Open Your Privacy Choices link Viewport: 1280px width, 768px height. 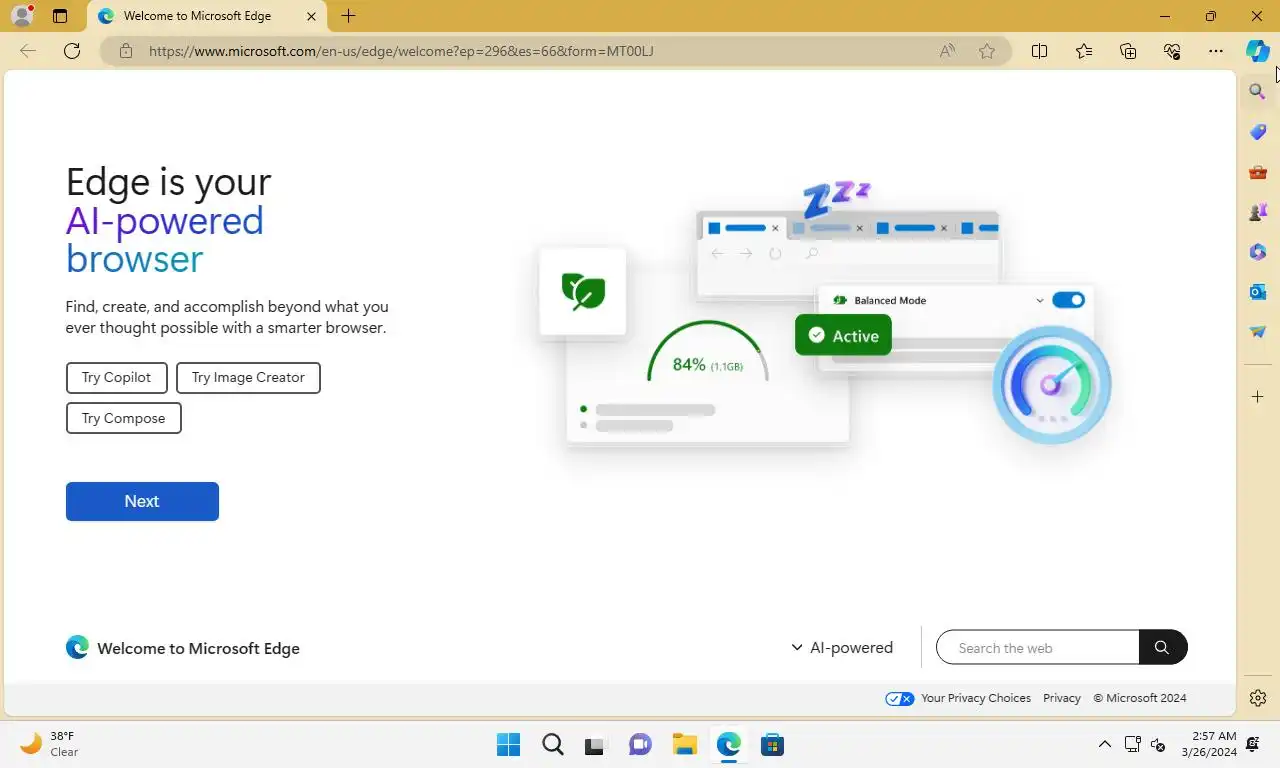click(959, 698)
